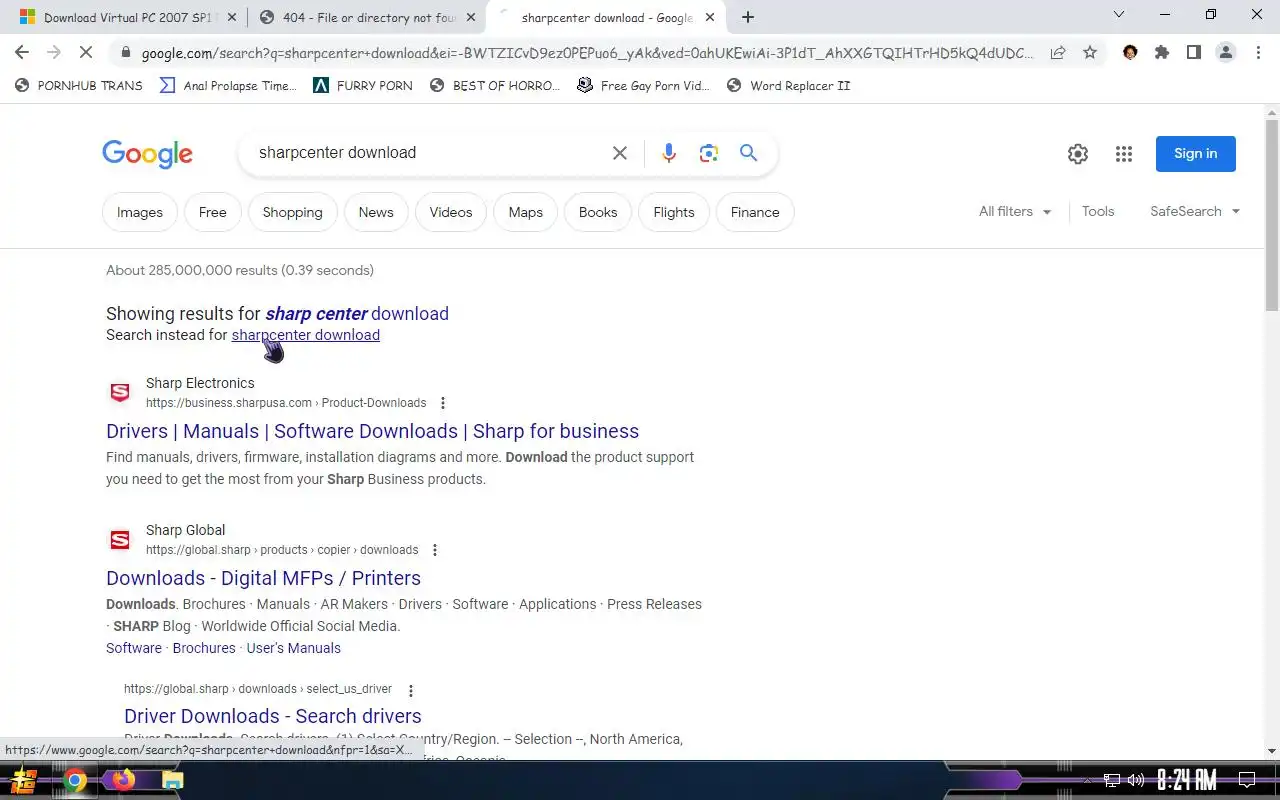The image size is (1280, 800).
Task: Start search by voice microphone
Action: tap(669, 153)
